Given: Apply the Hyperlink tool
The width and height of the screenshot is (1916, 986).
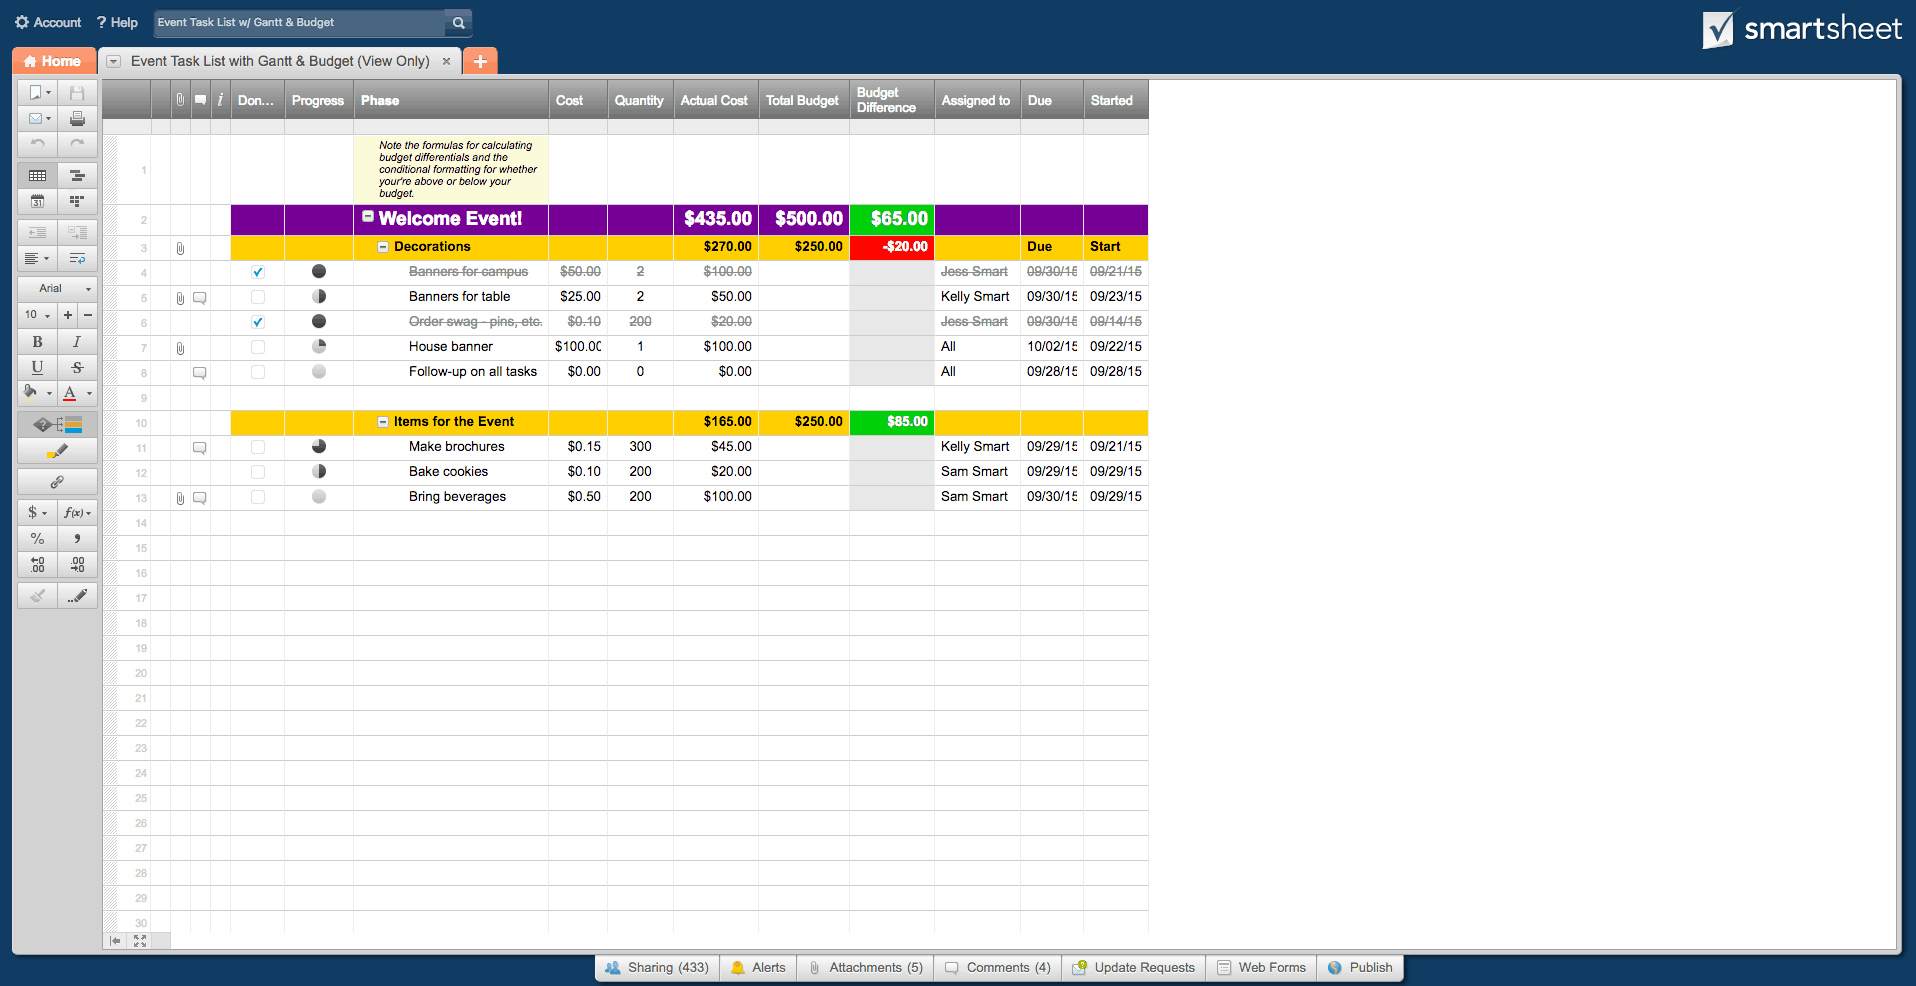Looking at the screenshot, I should 57,481.
